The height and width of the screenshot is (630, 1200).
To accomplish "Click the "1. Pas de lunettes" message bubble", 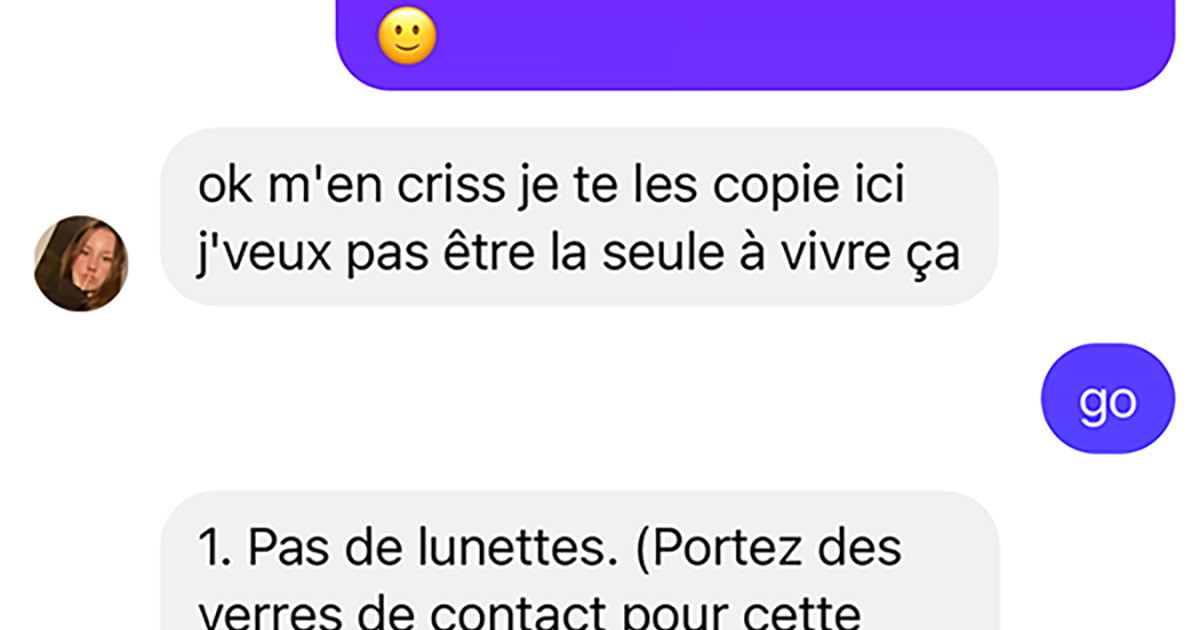I will point(580,560).
